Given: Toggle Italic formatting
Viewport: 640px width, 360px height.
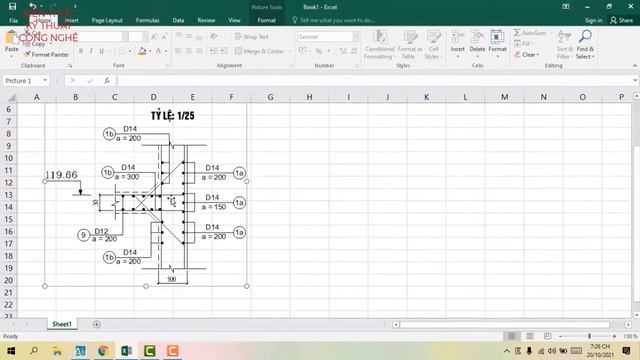Looking at the screenshot, I should tap(91, 51).
